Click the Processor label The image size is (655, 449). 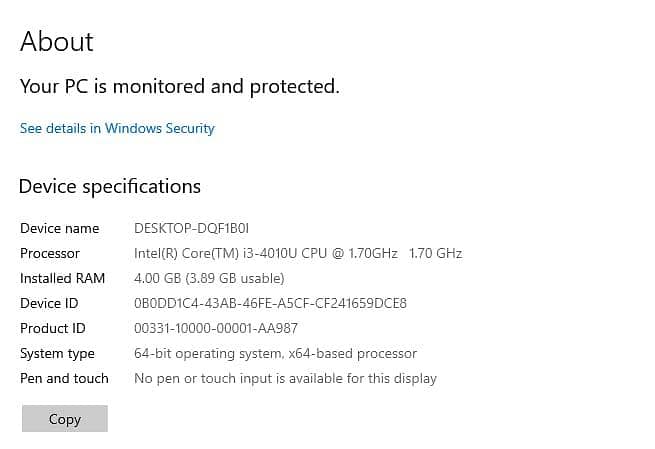(50, 254)
